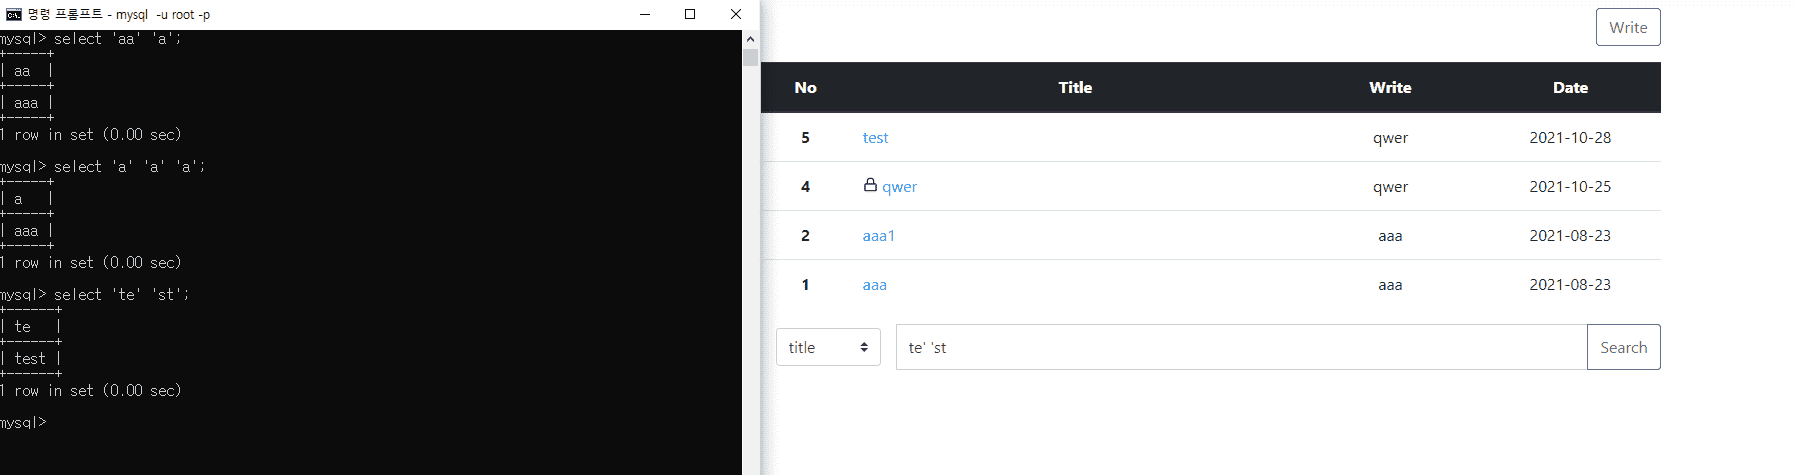Screen dimensions: 1797x475
Task: Open the title search-type dropdown
Action: 828,347
